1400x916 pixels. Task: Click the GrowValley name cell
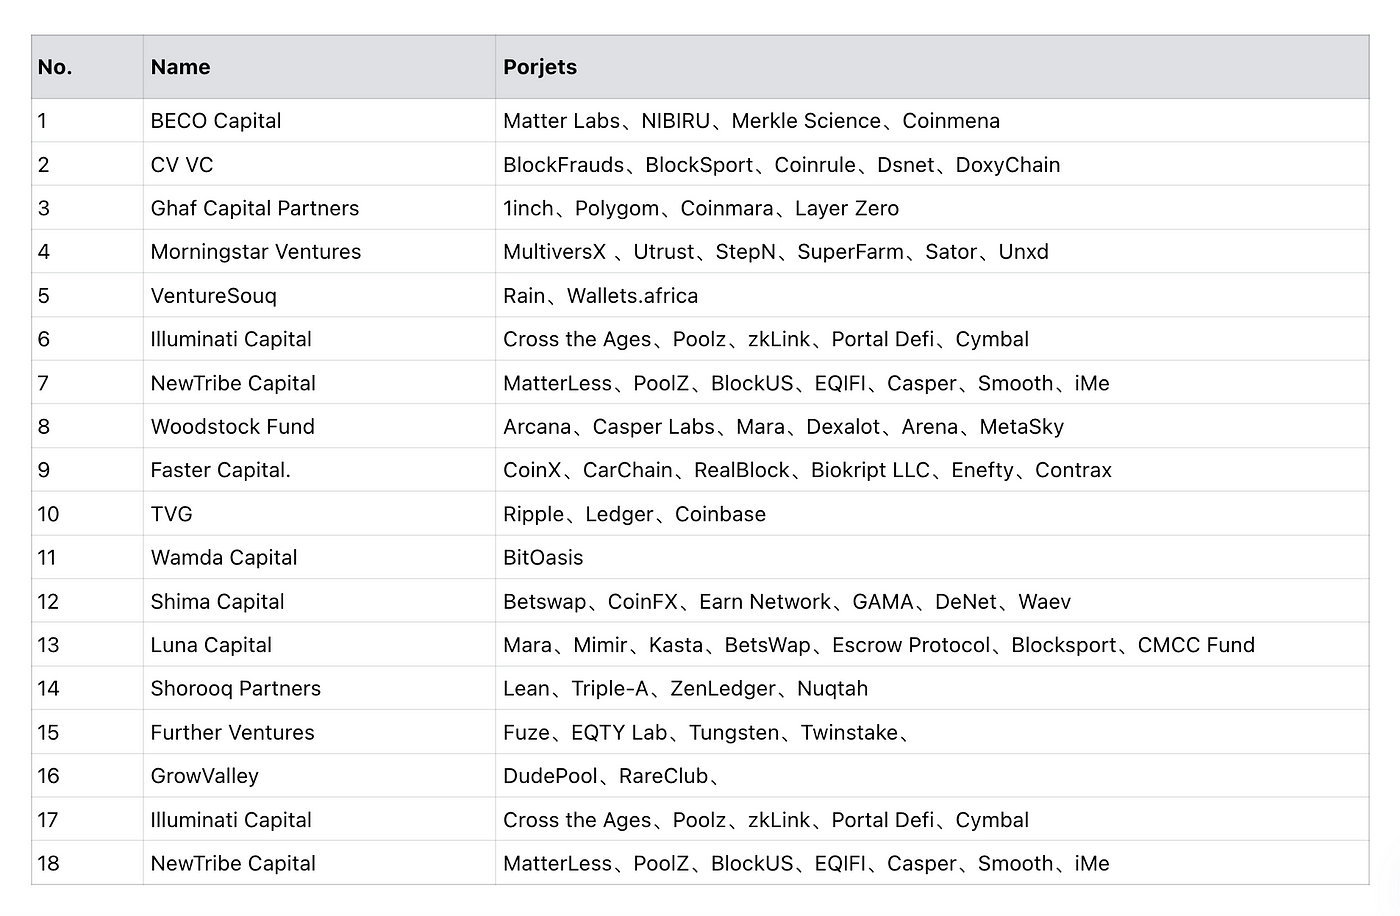point(319,776)
